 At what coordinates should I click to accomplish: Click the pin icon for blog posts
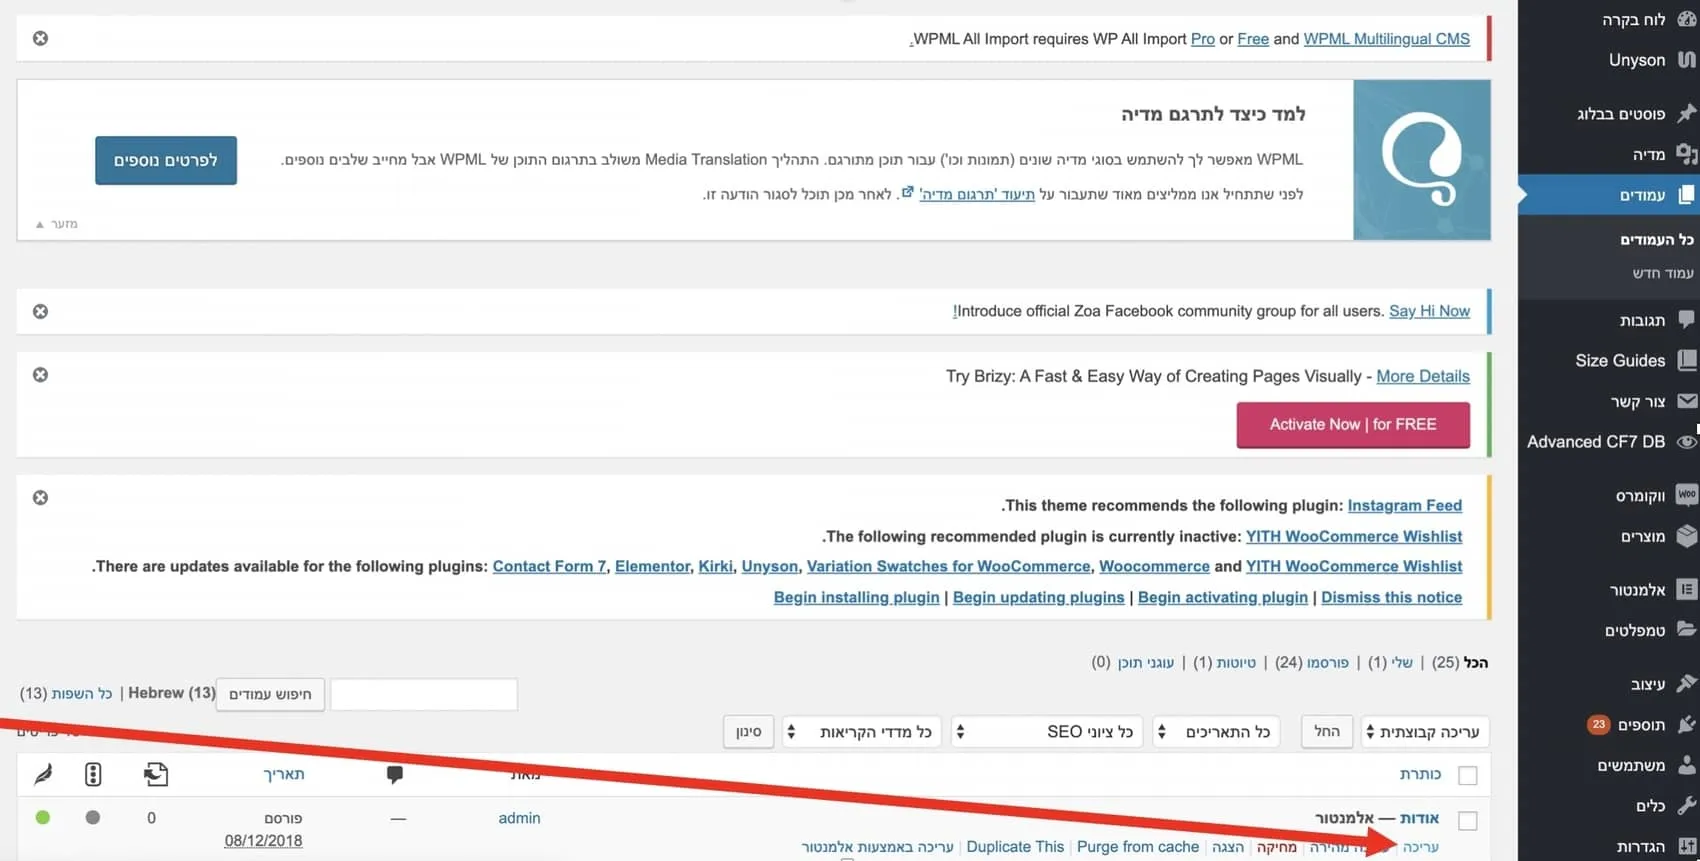point(1686,113)
